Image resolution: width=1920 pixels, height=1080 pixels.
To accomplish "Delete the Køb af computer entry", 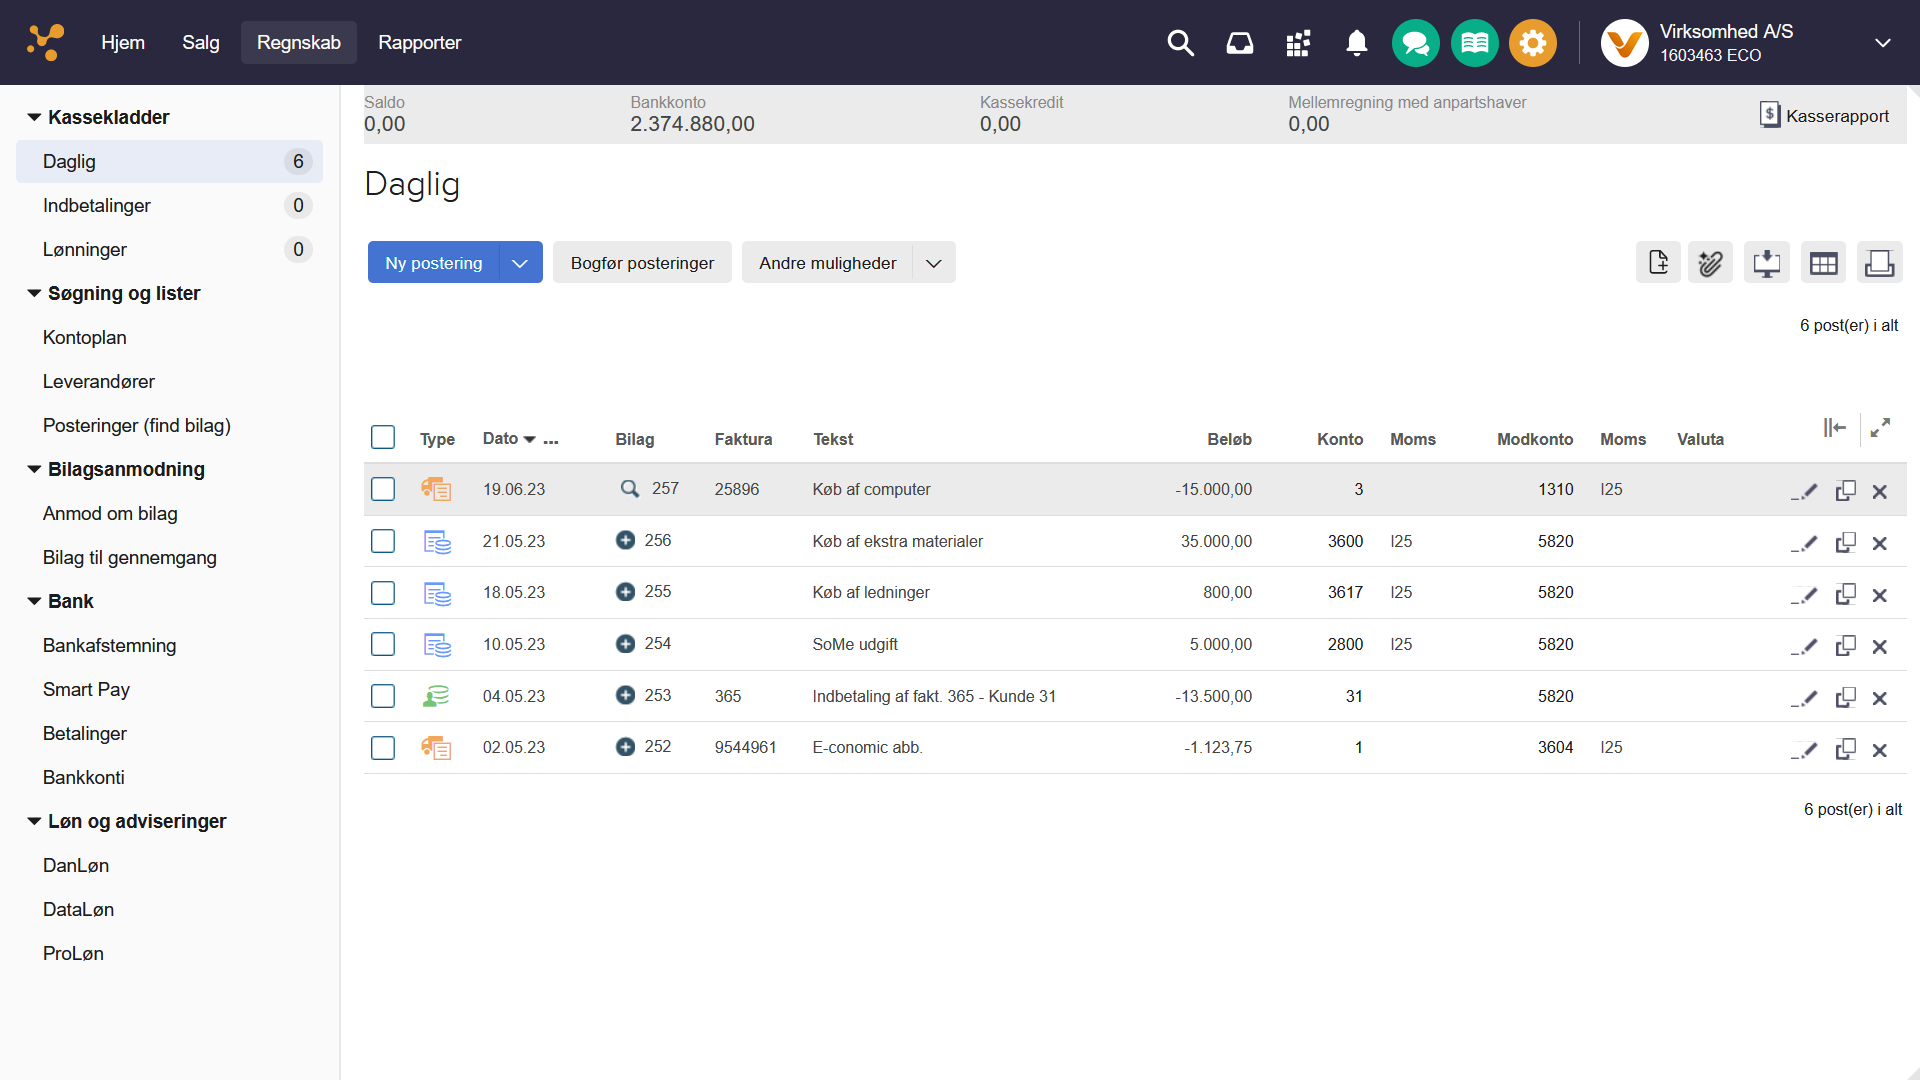I will coord(1879,491).
